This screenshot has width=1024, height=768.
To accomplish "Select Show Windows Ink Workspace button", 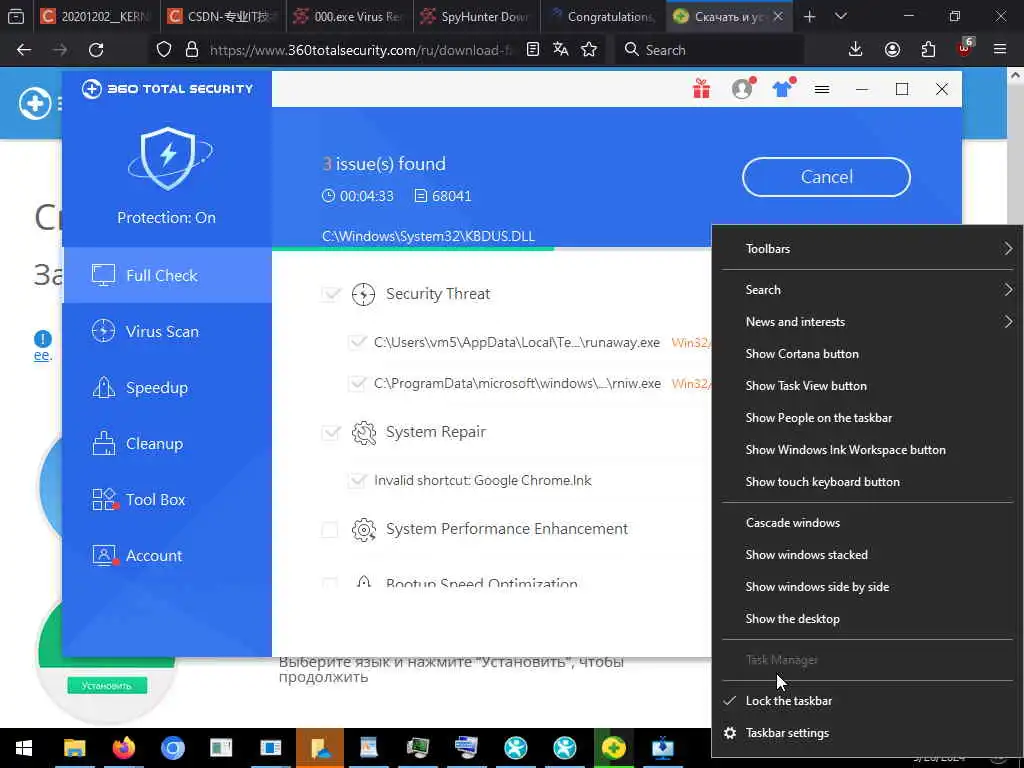I will tap(867, 449).
